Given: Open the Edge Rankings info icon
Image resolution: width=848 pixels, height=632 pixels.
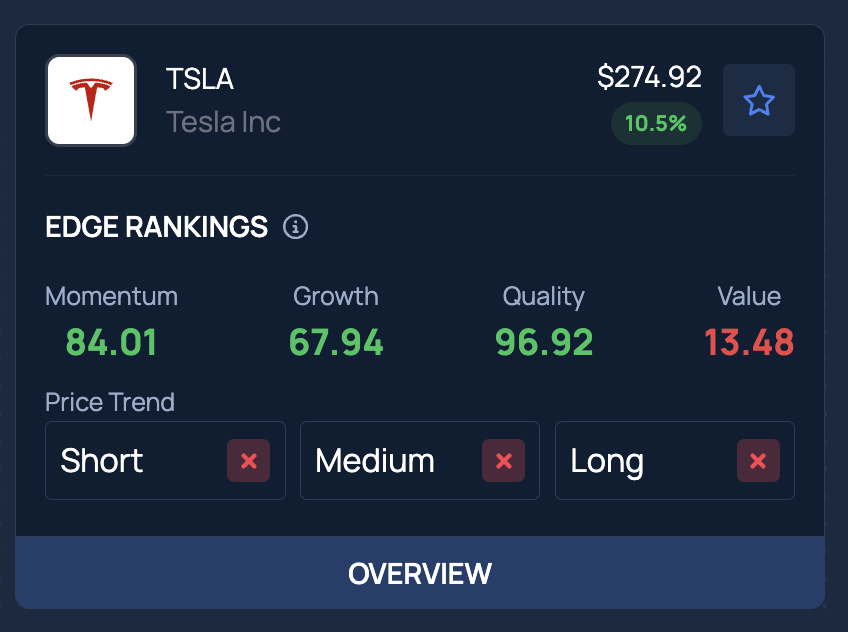Looking at the screenshot, I should point(295,227).
